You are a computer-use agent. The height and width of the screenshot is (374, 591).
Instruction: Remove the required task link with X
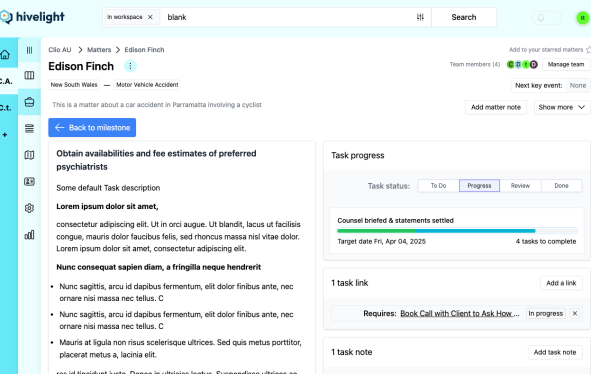click(x=575, y=314)
